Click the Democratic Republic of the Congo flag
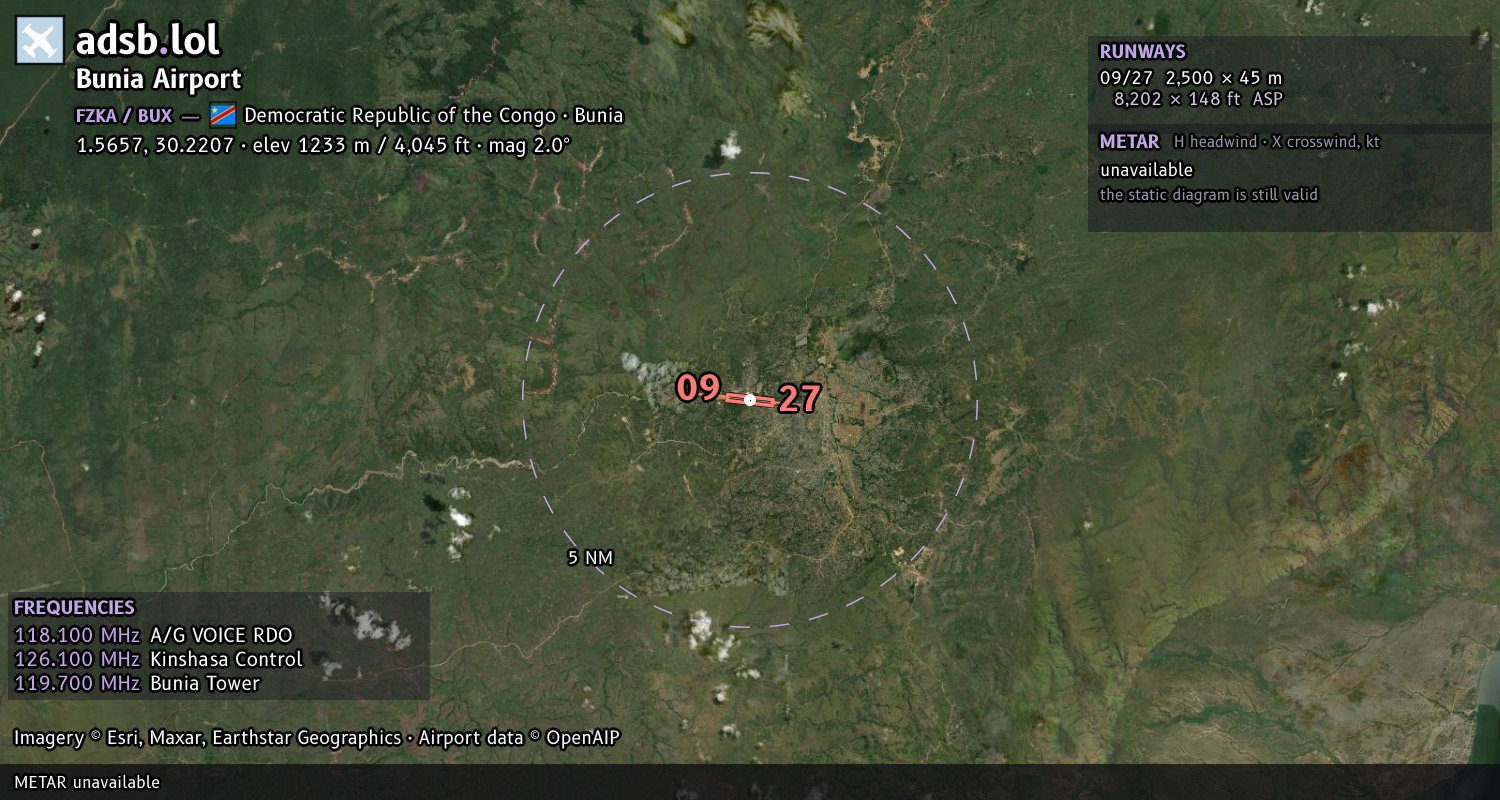This screenshot has width=1500, height=800. pyautogui.click(x=222, y=115)
